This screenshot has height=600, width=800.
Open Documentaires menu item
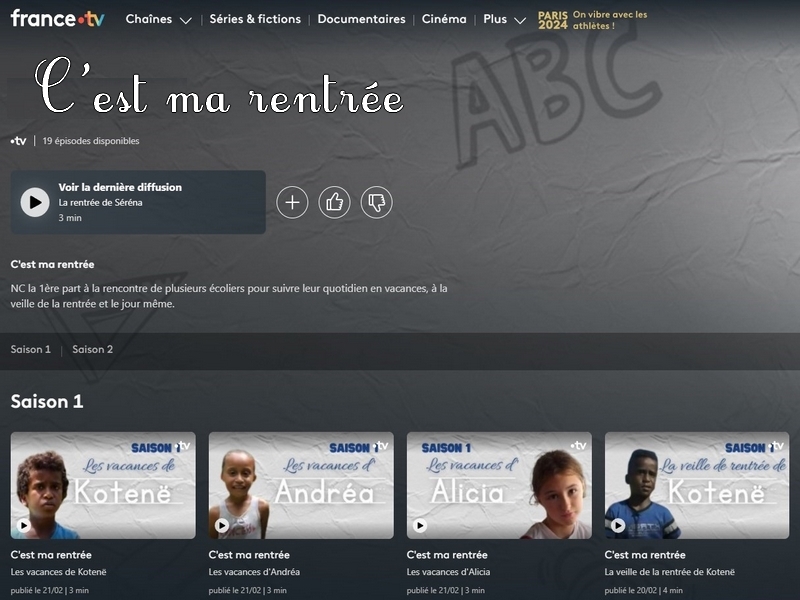(361, 19)
